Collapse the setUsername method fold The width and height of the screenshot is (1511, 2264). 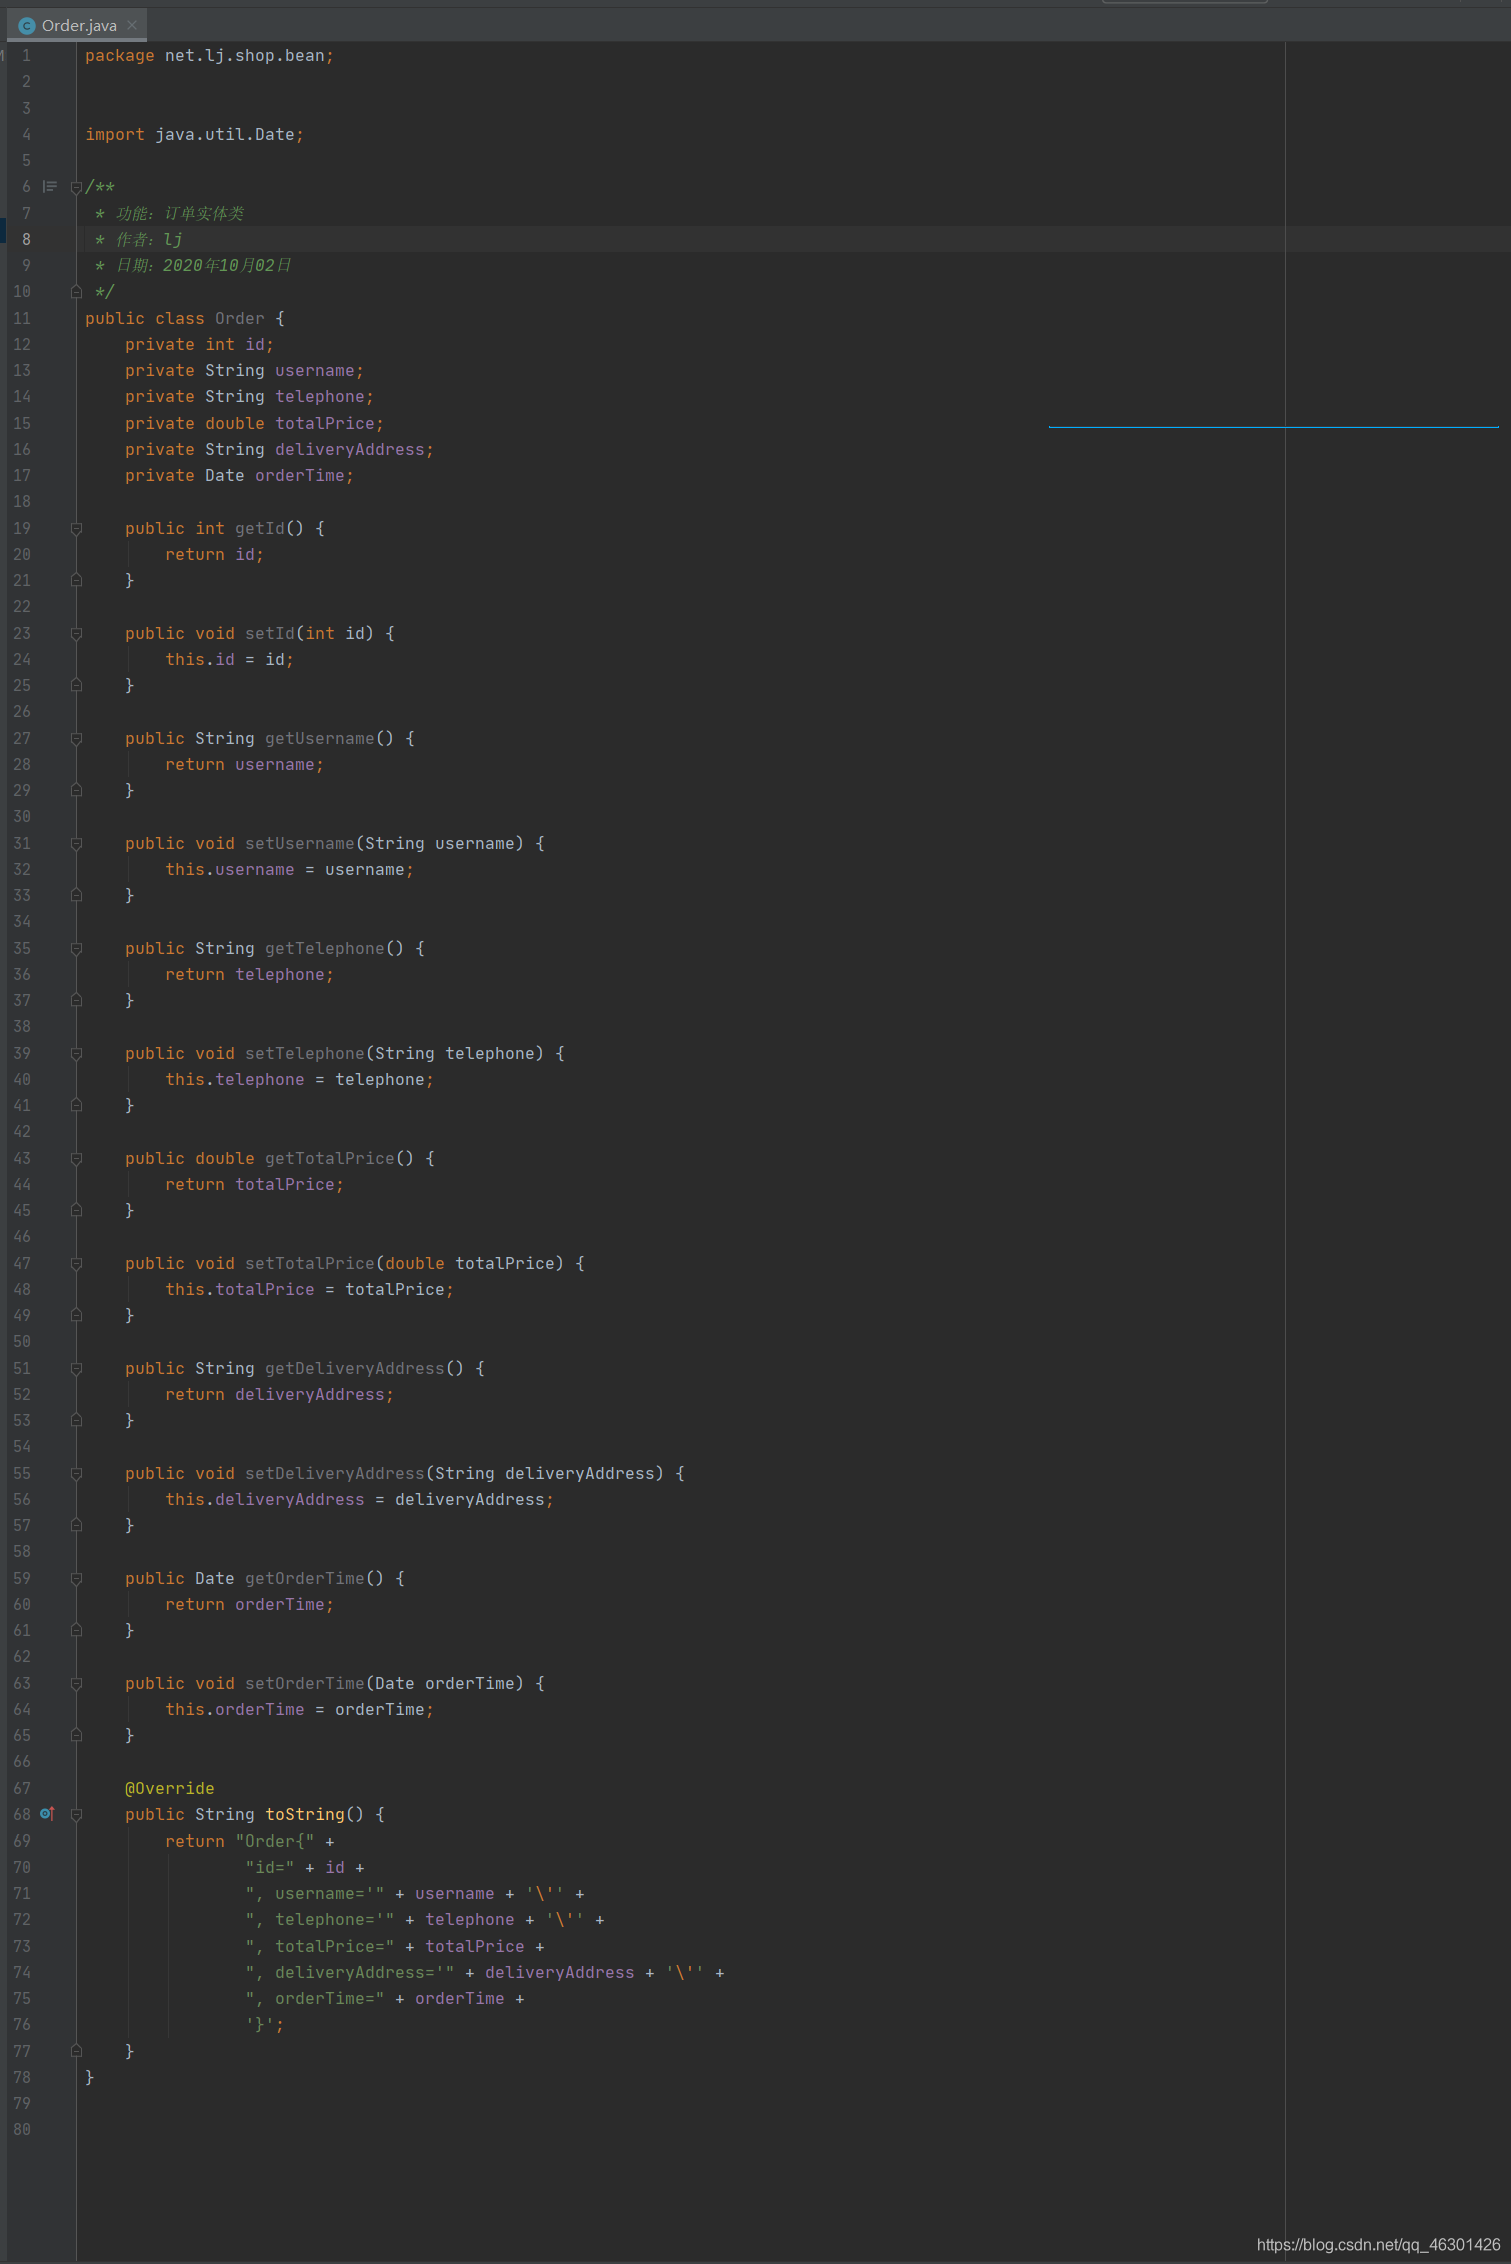tap(76, 843)
